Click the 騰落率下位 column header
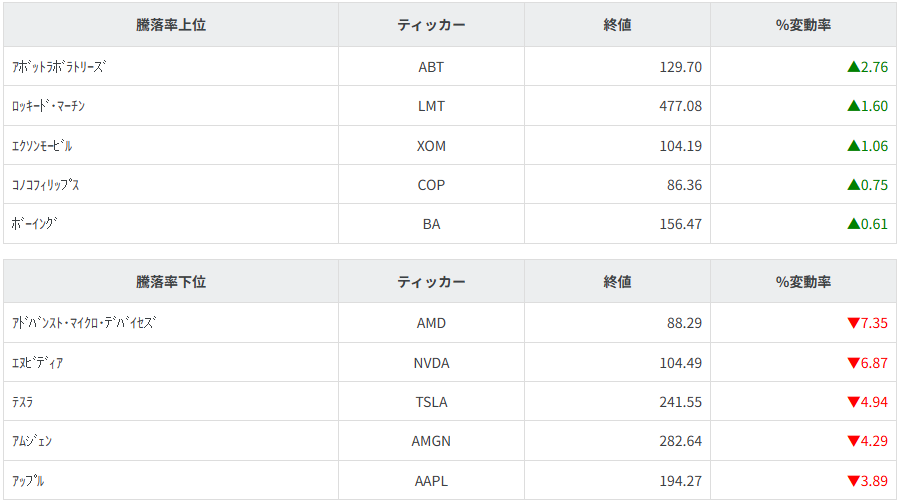Image resolution: width=900 pixels, height=502 pixels. pos(171,282)
